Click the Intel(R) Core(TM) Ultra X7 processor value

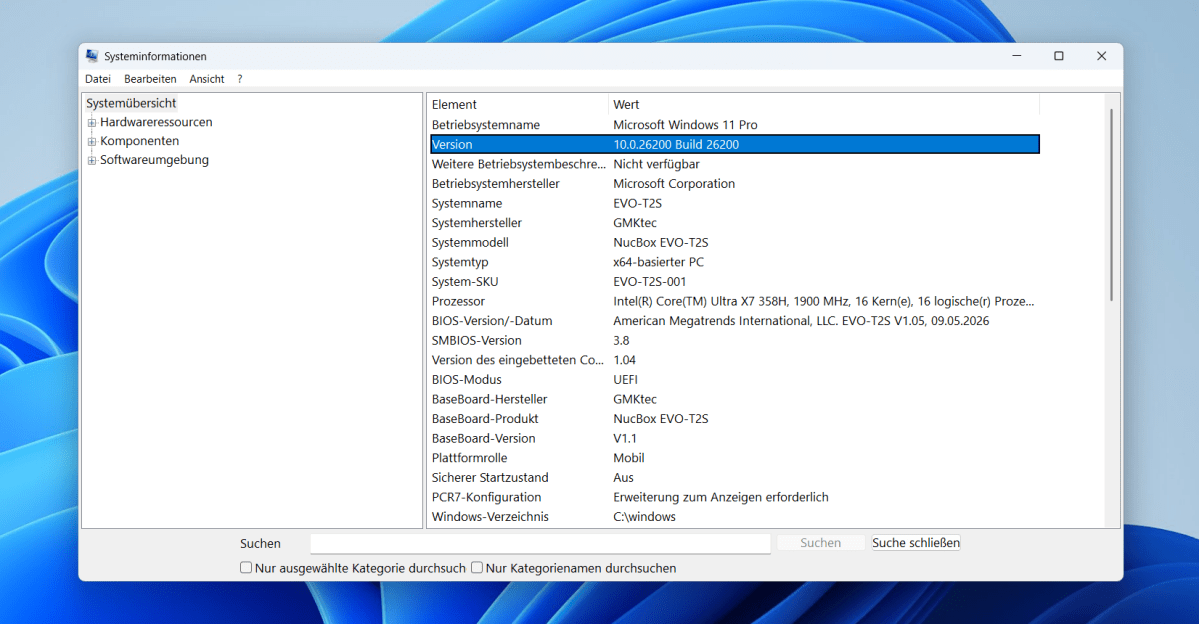pyautogui.click(x=824, y=301)
